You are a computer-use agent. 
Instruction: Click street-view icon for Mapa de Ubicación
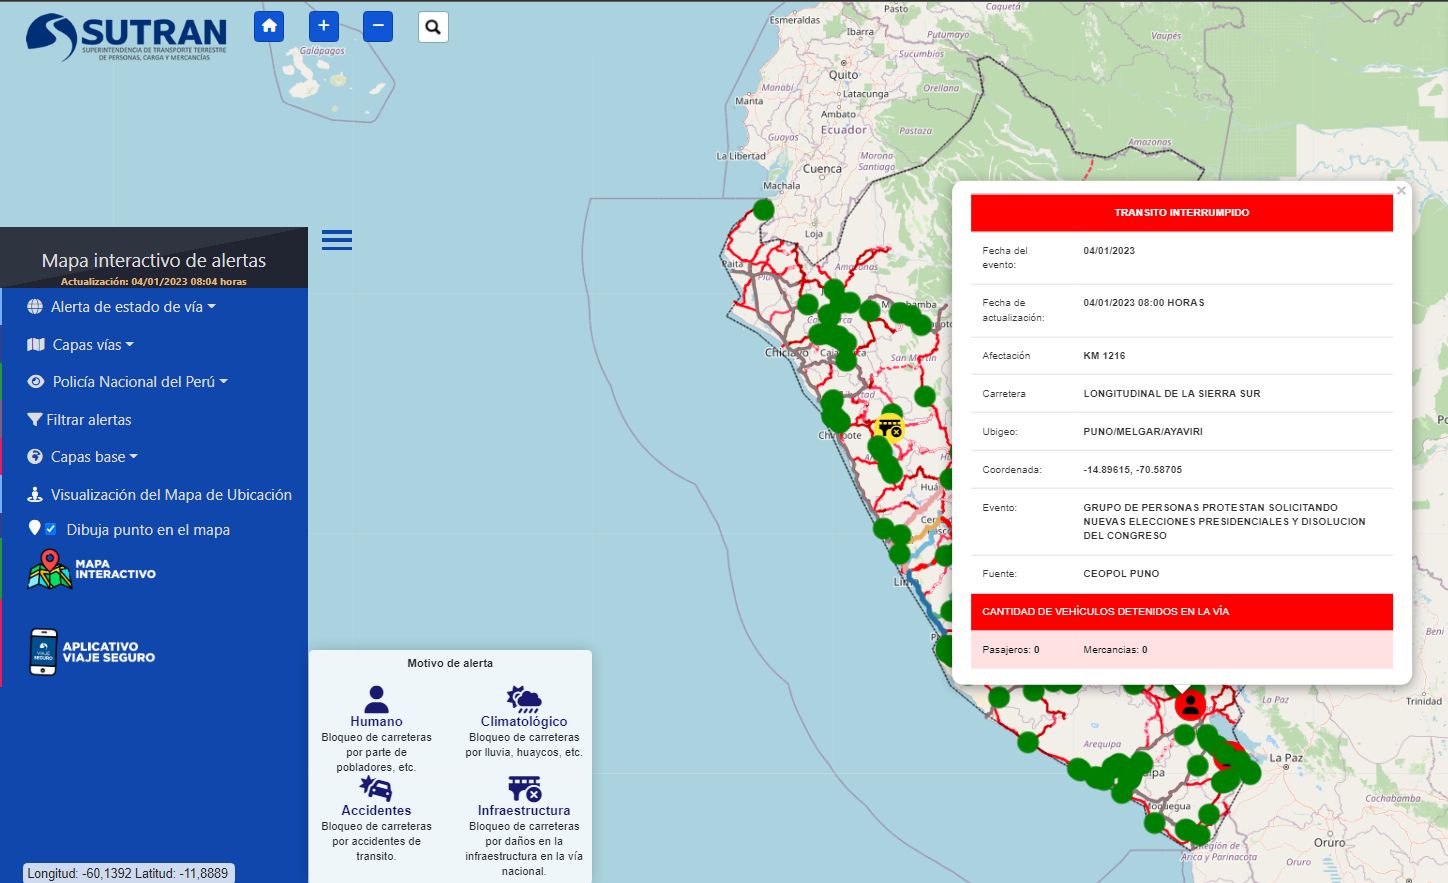[x=35, y=495]
